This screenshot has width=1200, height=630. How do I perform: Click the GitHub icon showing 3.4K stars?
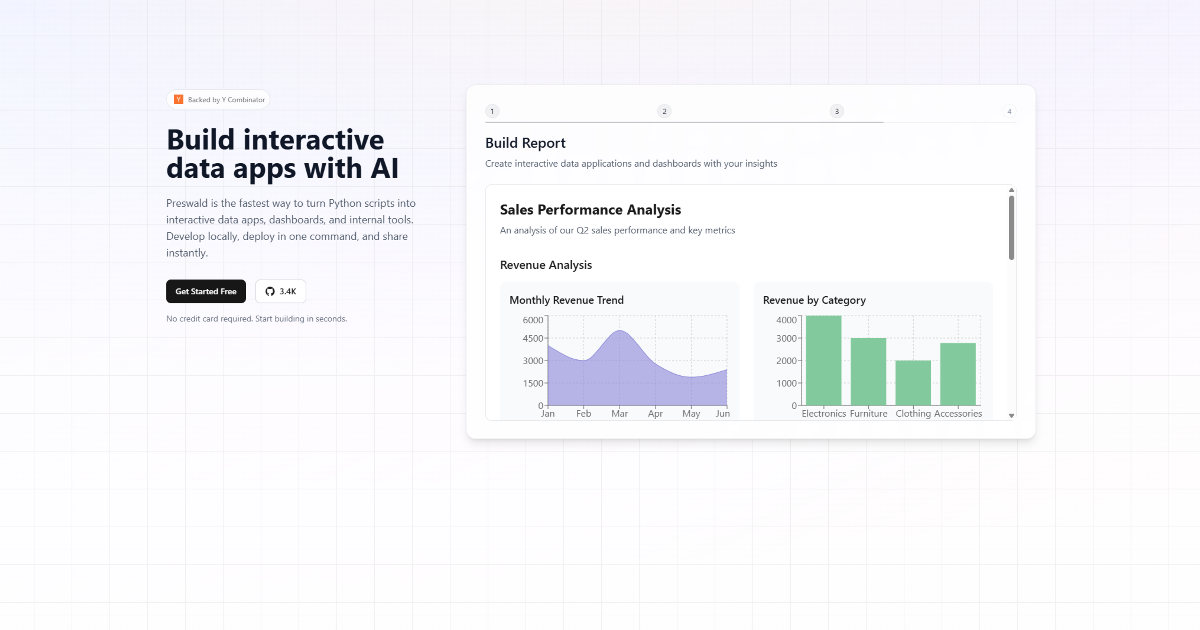pyautogui.click(x=269, y=291)
